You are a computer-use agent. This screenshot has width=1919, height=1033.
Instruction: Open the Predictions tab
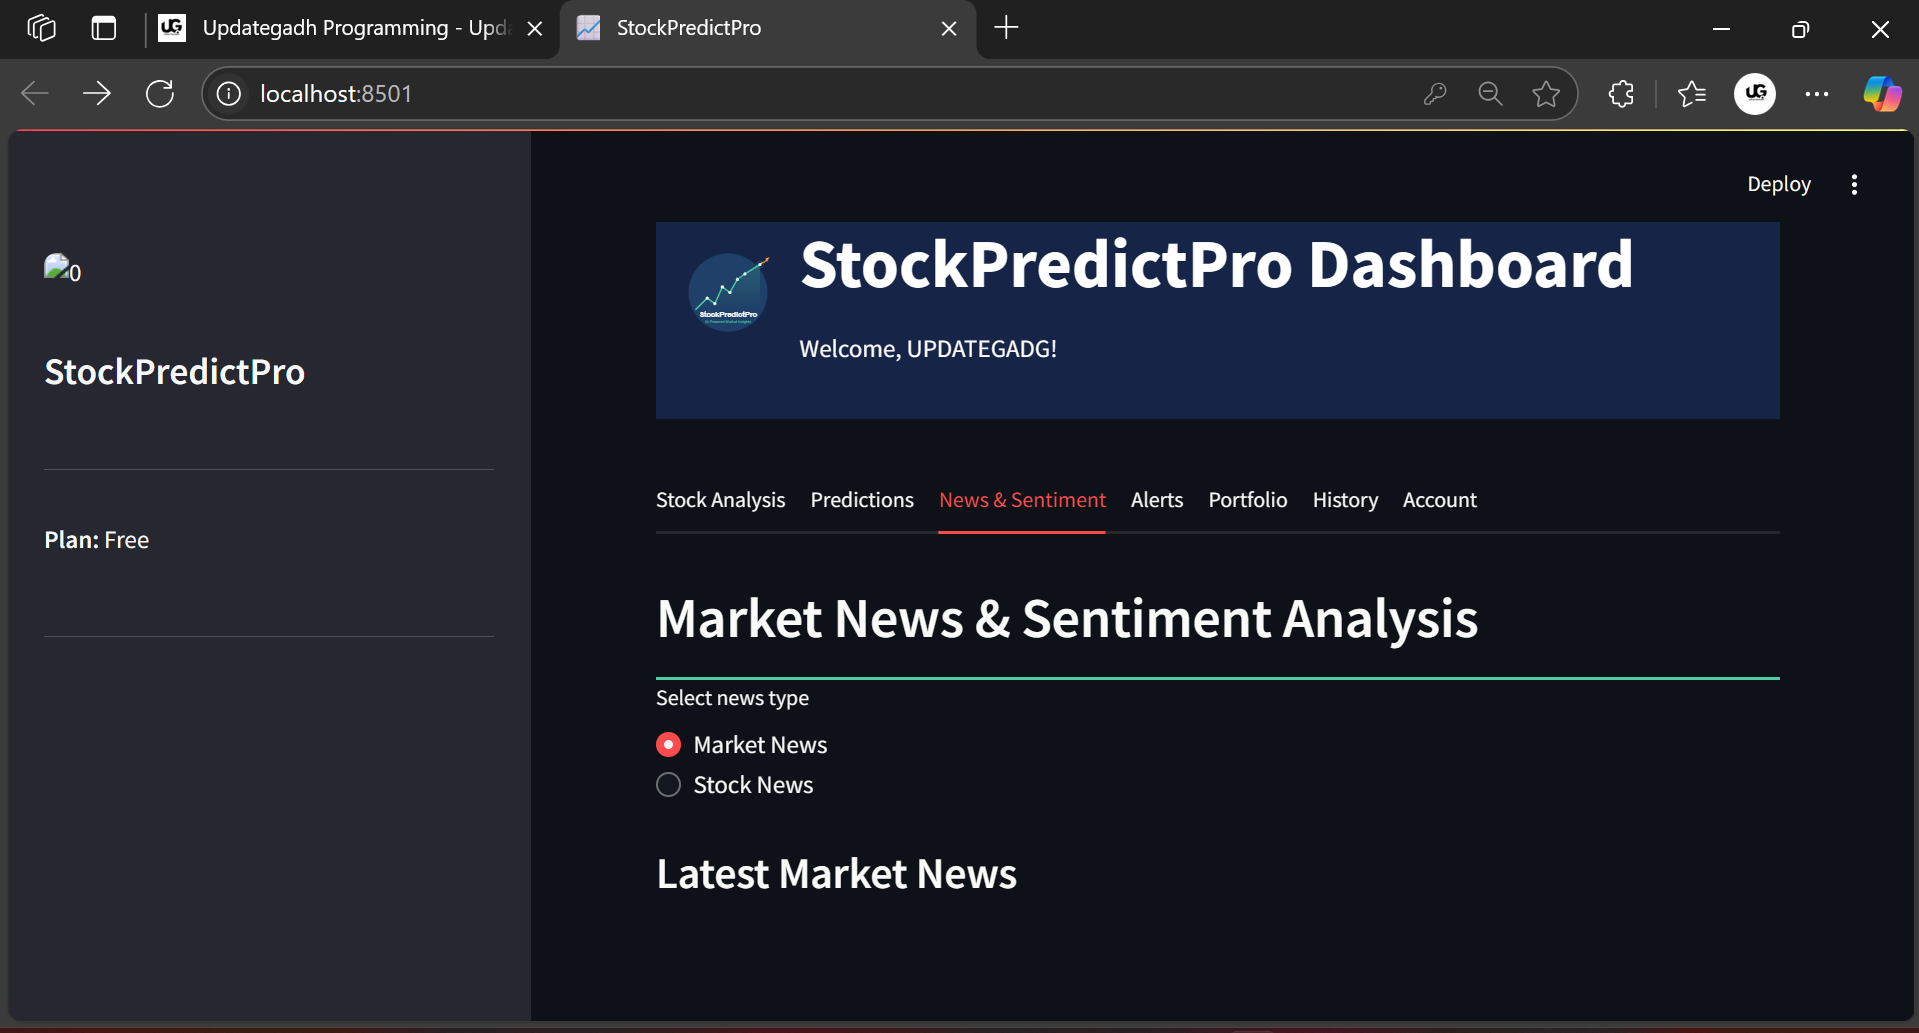tap(862, 500)
